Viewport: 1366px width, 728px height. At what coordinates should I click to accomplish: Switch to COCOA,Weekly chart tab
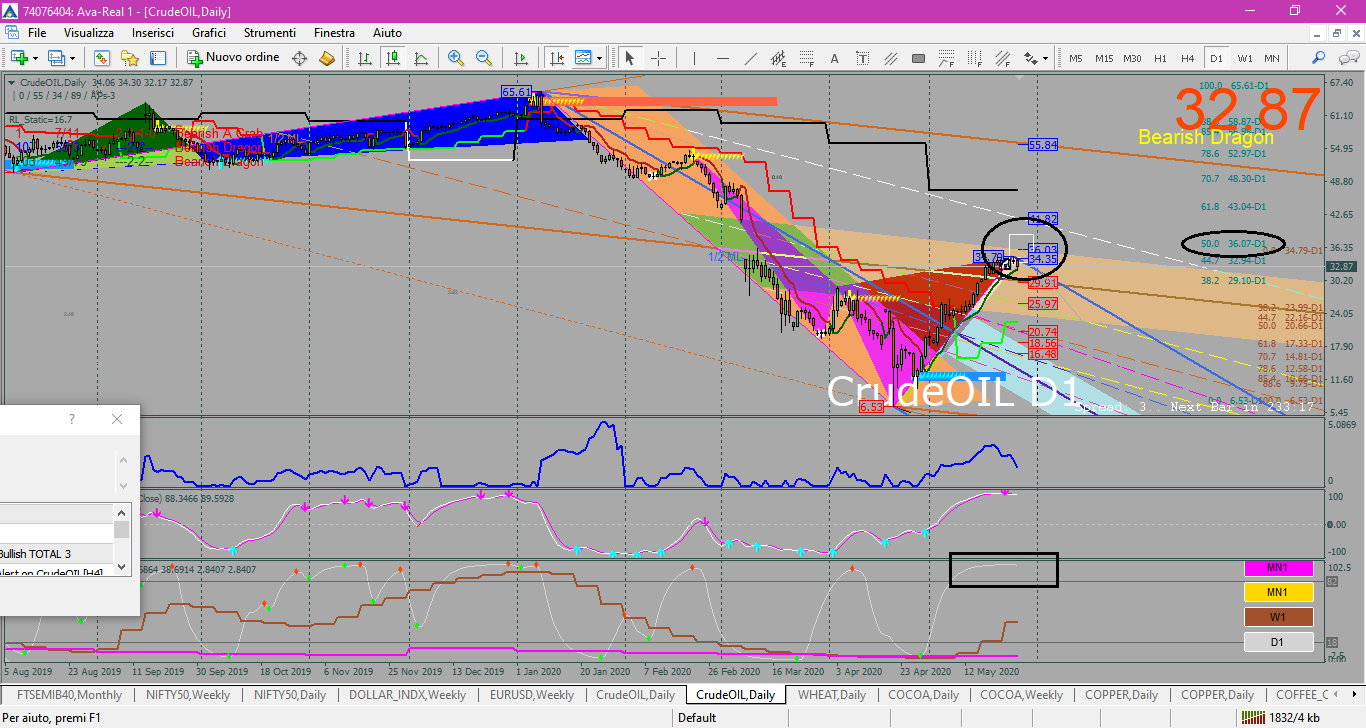[1021, 695]
